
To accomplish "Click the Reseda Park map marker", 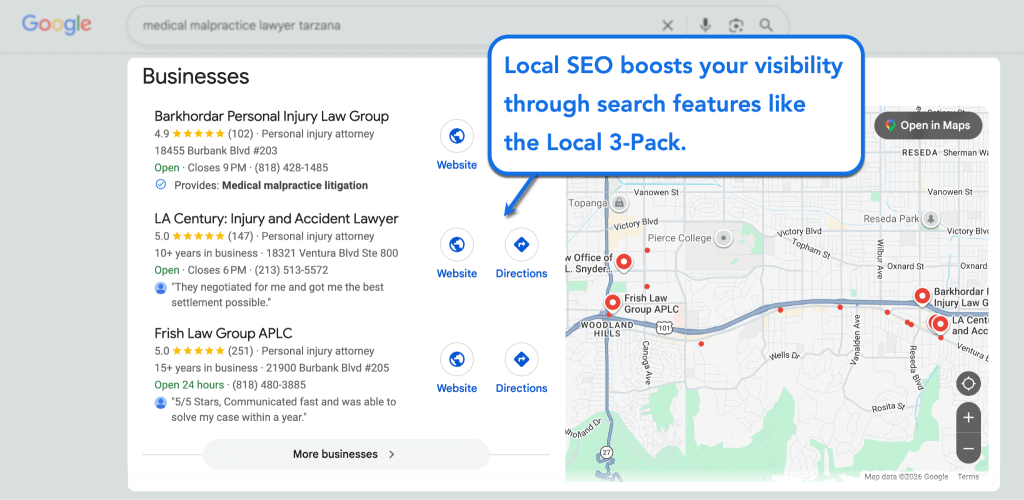I will (931, 218).
